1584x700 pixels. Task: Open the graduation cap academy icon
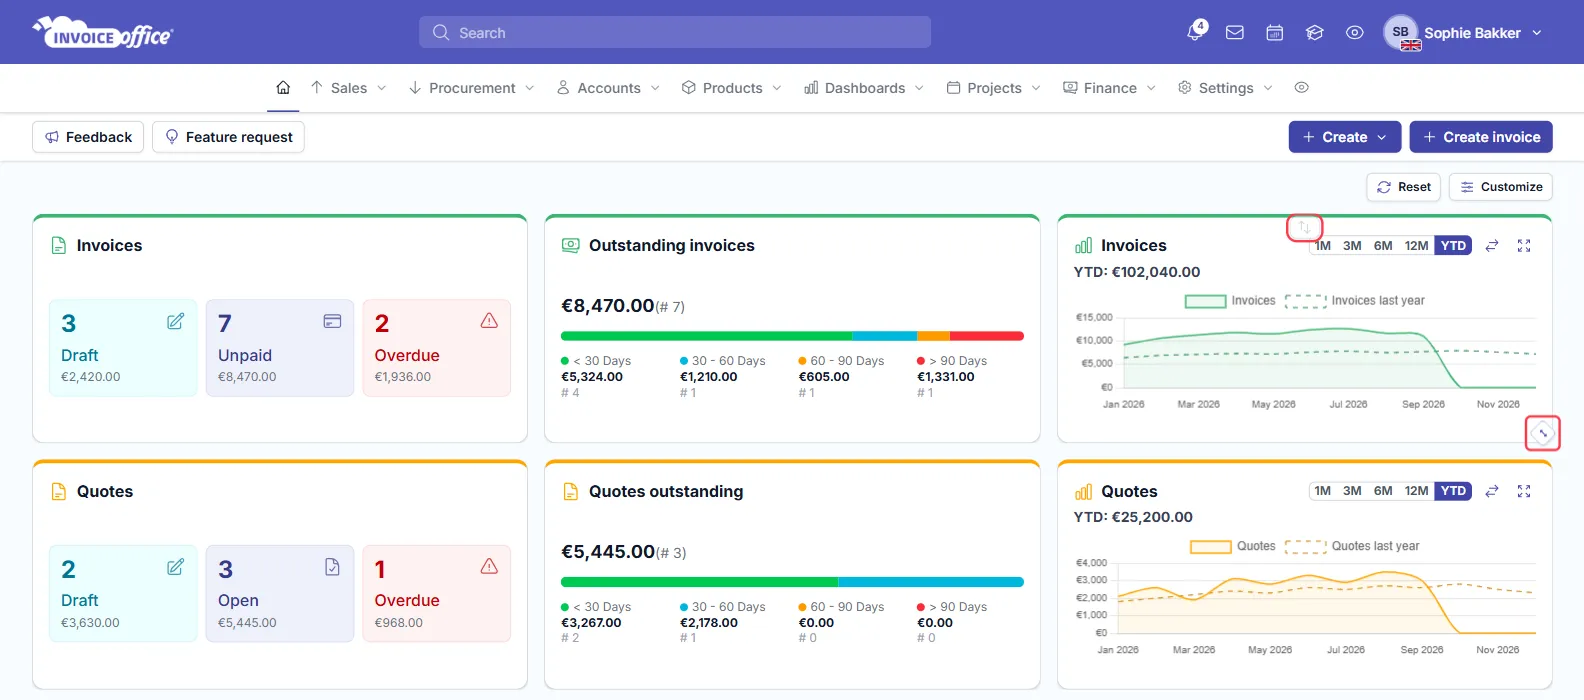click(x=1315, y=33)
